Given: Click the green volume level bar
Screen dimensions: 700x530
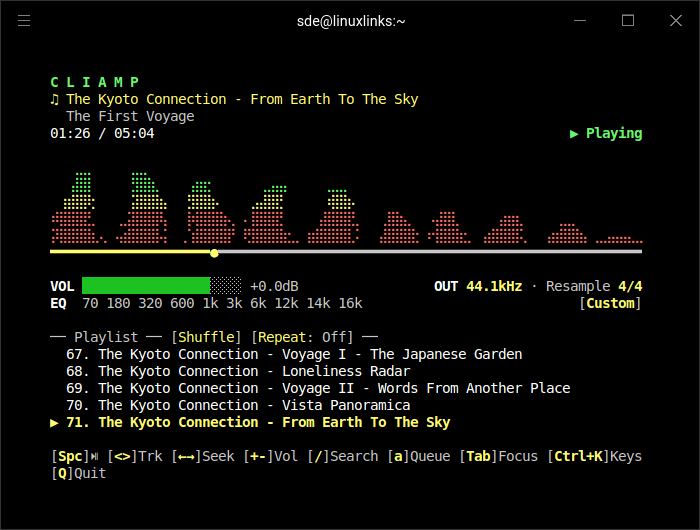Looking at the screenshot, I should pos(146,286).
